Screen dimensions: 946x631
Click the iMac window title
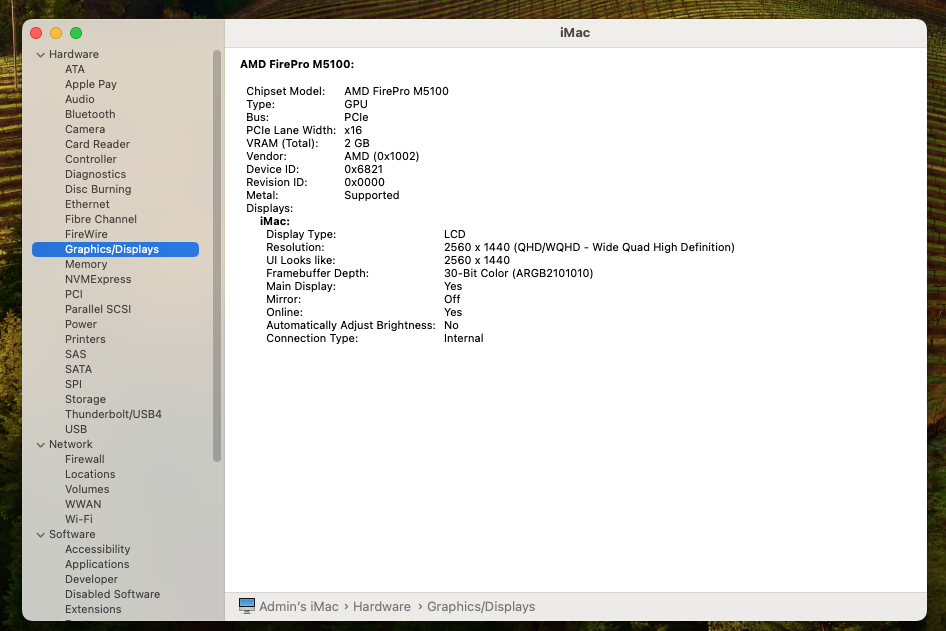575,33
